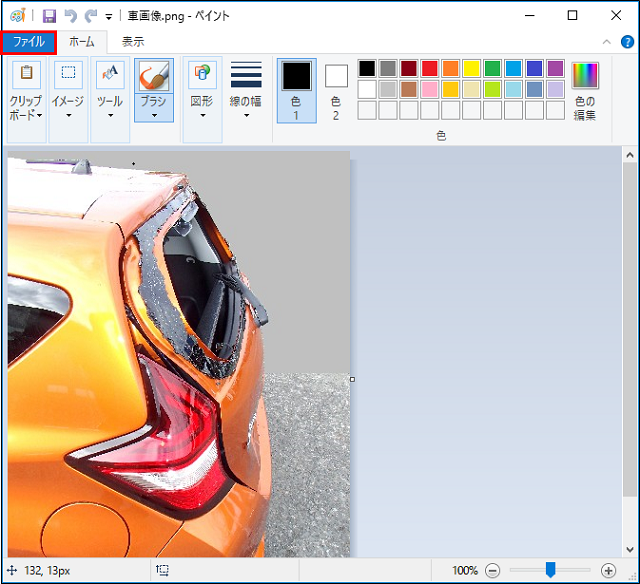640x584 pixels.
Task: Click the vertical scrollbar up arrow
Action: click(630, 155)
